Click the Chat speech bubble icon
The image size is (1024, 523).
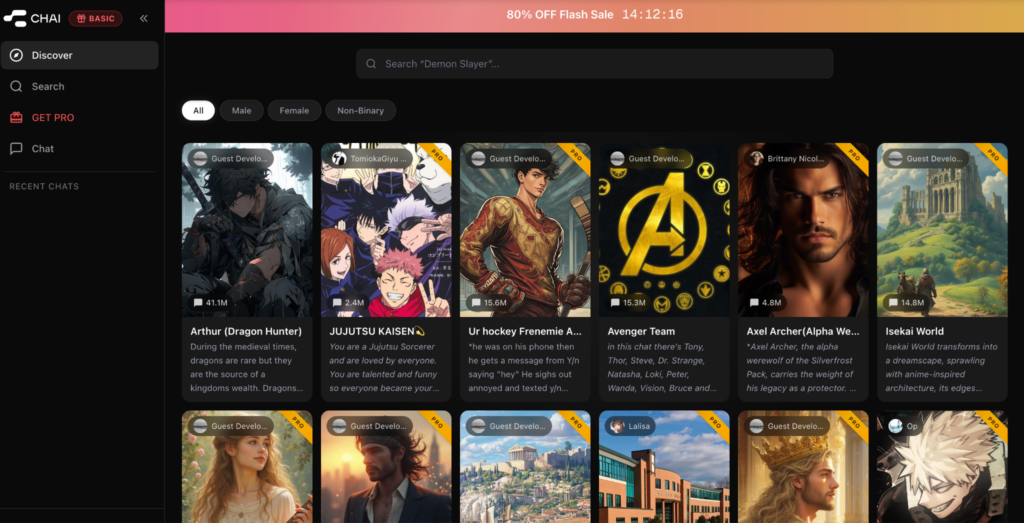pyautogui.click(x=16, y=149)
